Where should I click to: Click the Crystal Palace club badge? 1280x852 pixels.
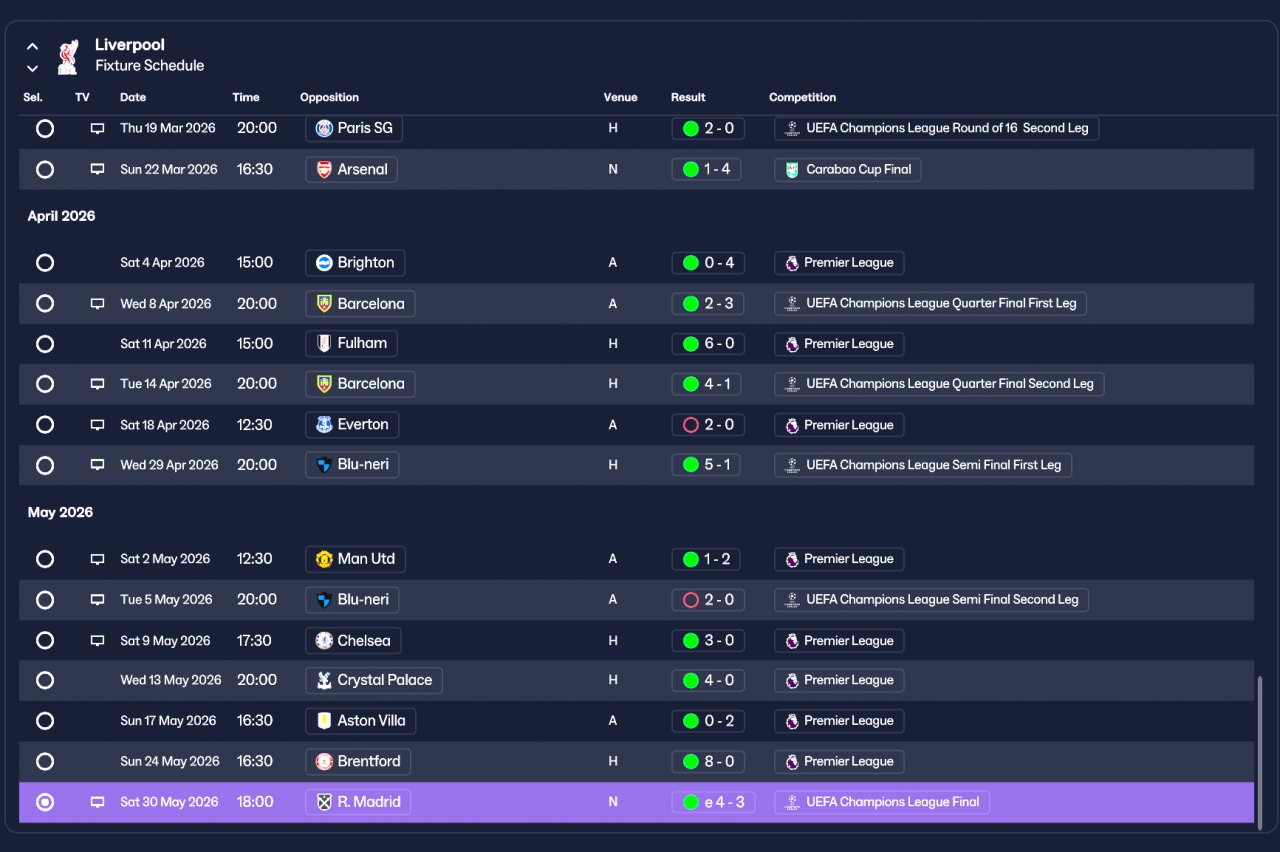tap(324, 680)
